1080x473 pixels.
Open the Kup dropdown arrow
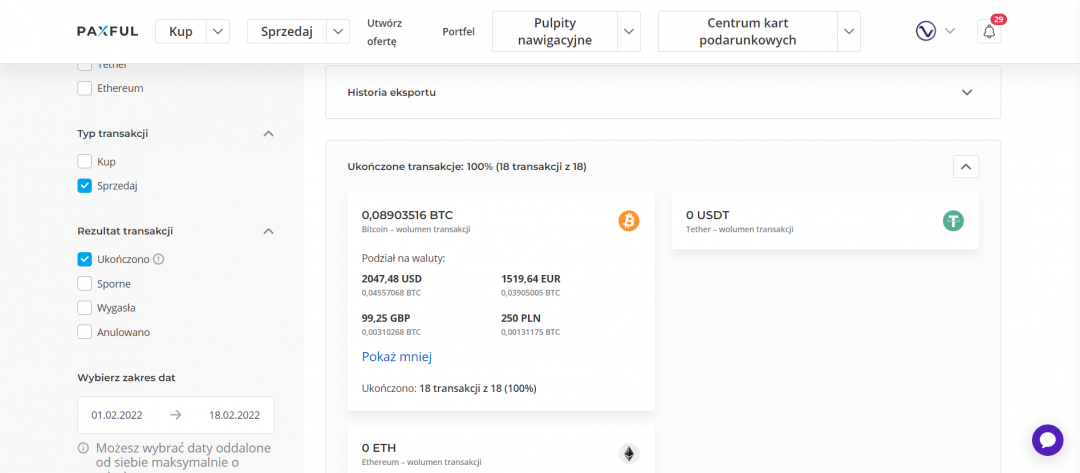(219, 31)
